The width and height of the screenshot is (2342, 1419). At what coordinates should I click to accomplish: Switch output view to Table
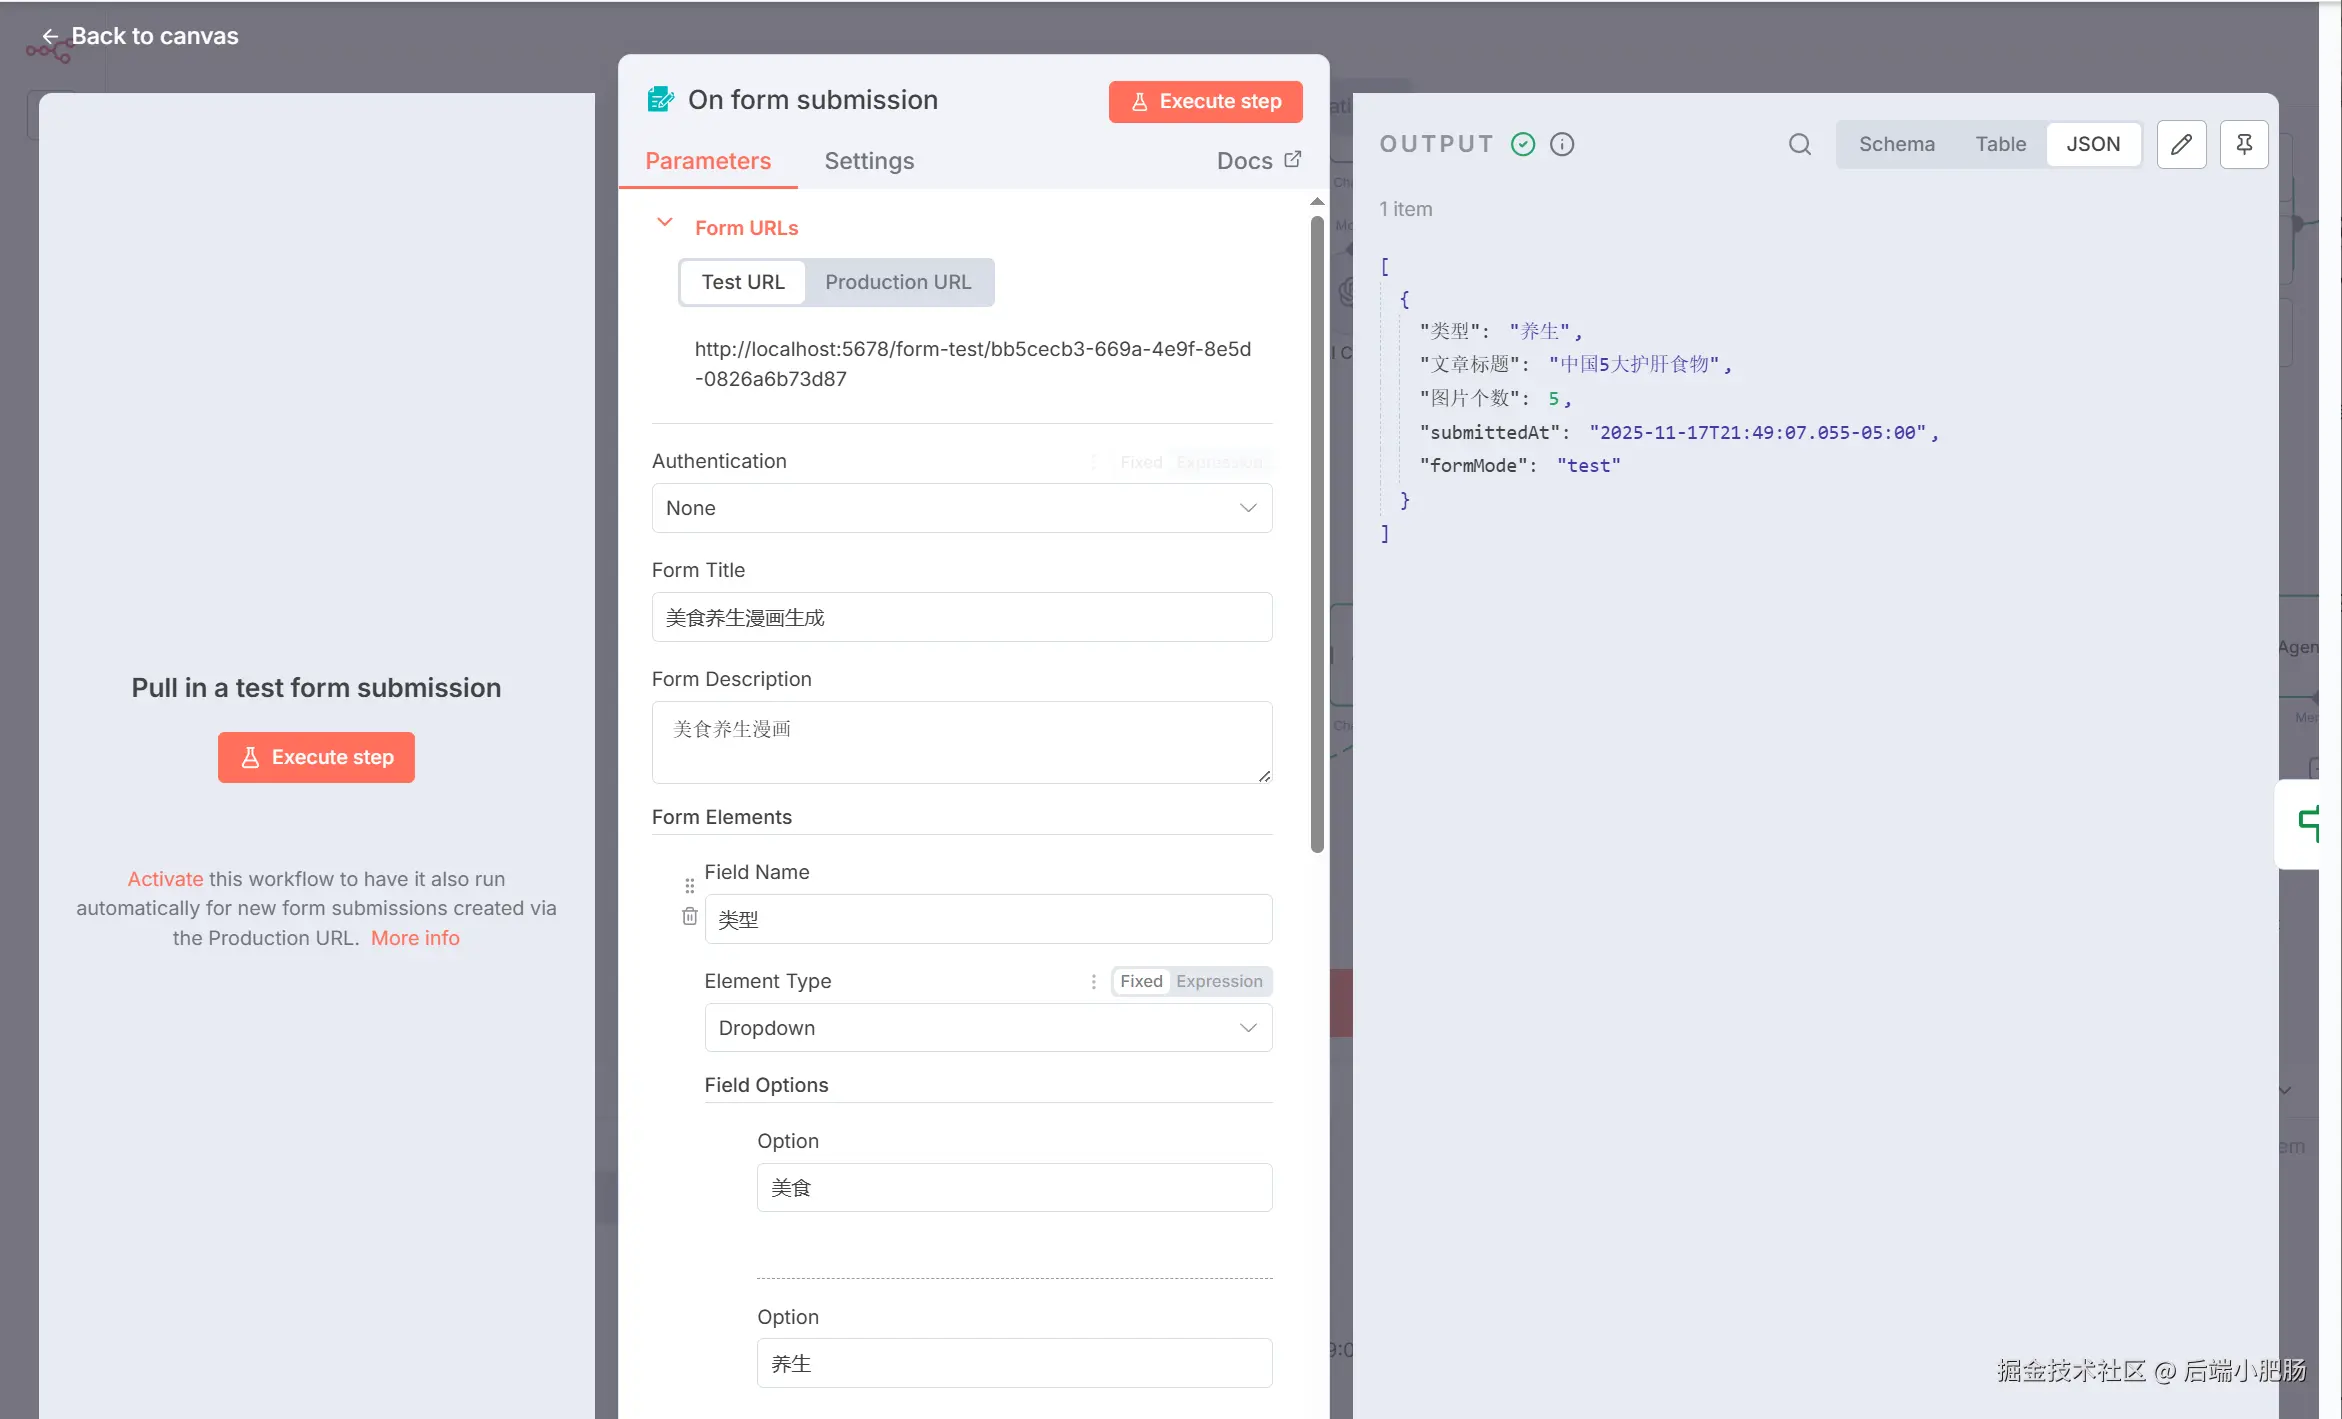(x=2000, y=144)
